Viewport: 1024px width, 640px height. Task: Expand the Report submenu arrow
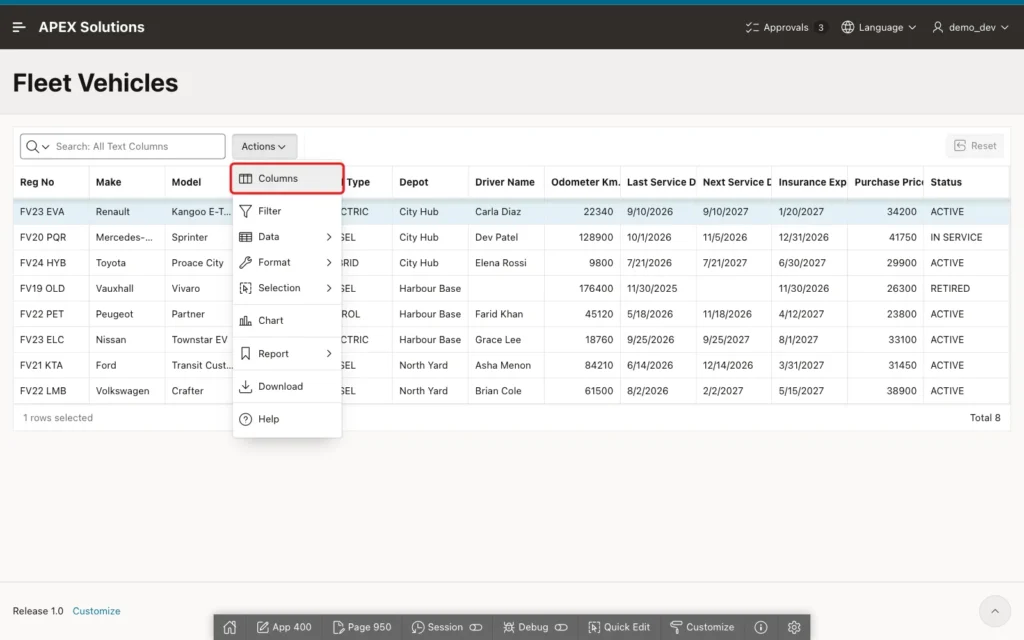click(x=328, y=353)
